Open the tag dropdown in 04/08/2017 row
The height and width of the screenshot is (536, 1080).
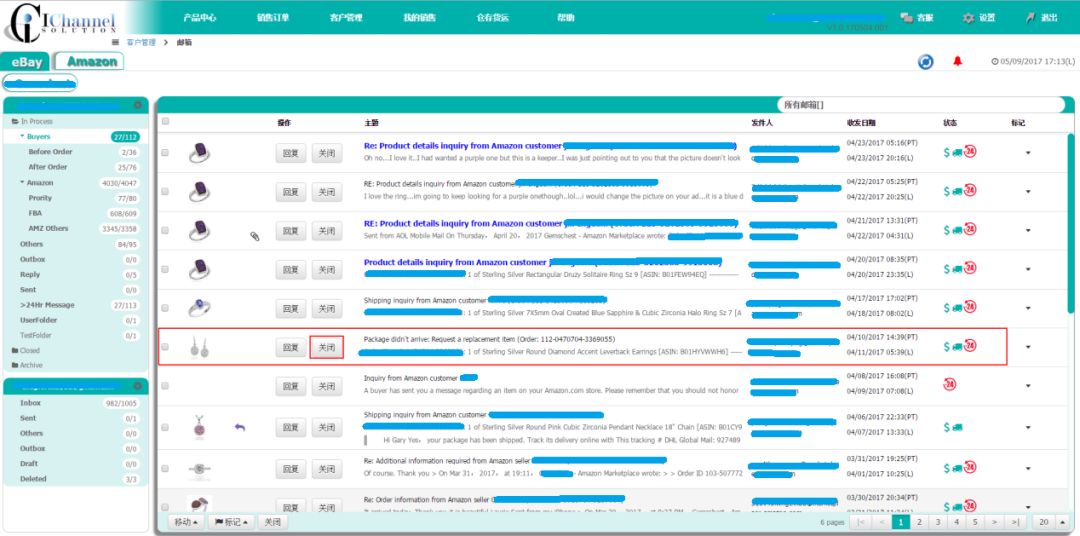point(1028,386)
